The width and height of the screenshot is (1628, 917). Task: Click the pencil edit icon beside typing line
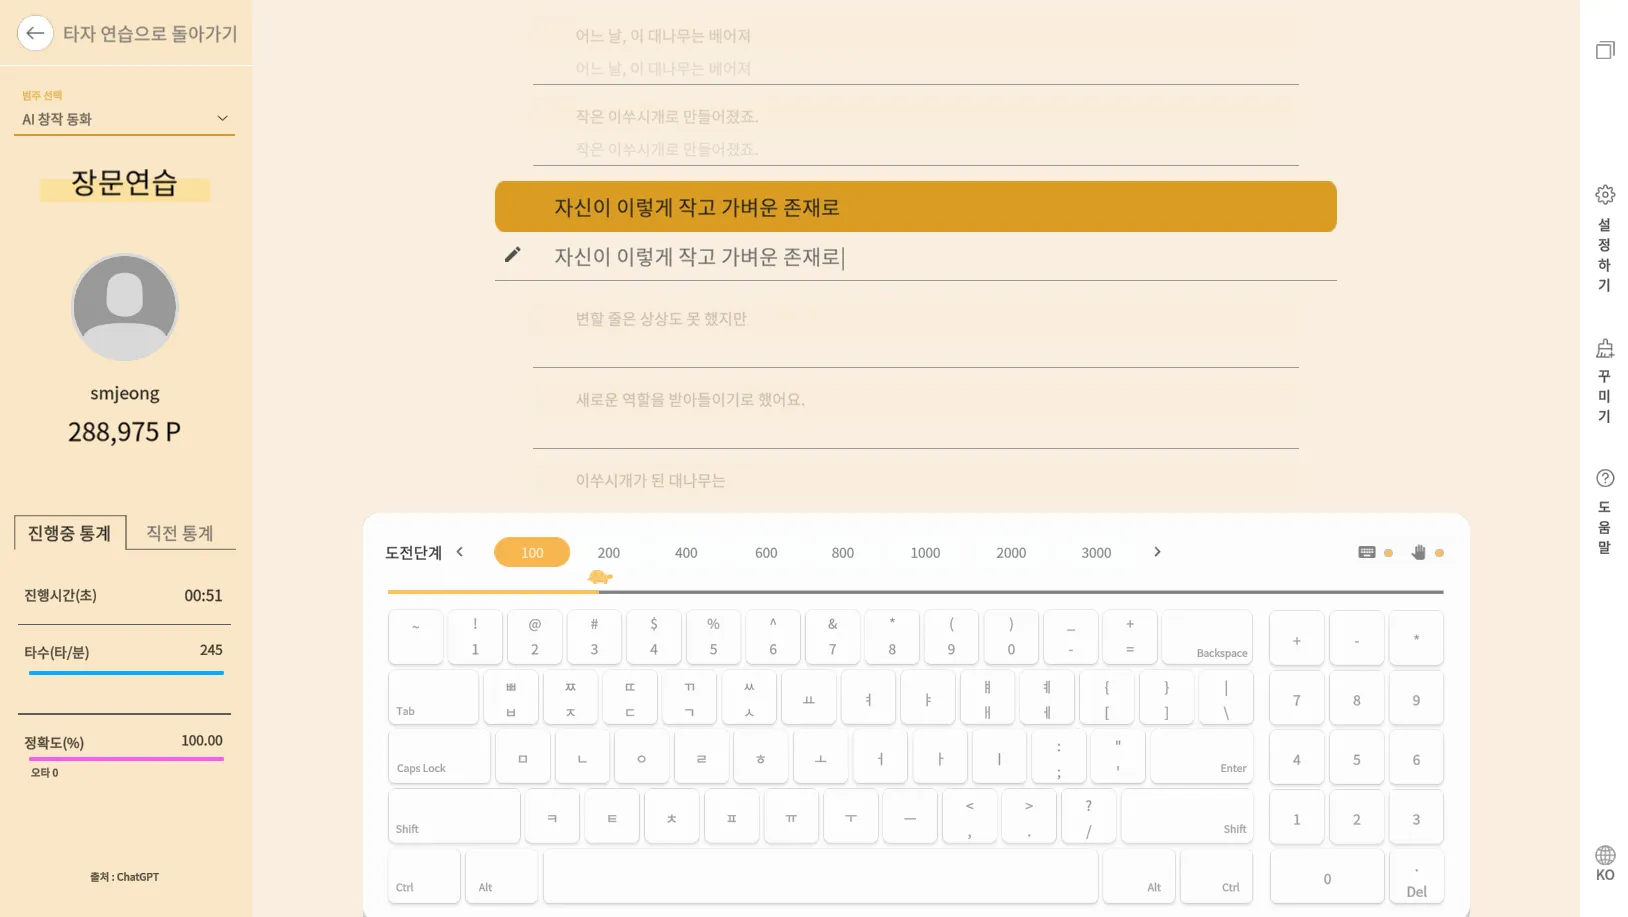point(512,255)
